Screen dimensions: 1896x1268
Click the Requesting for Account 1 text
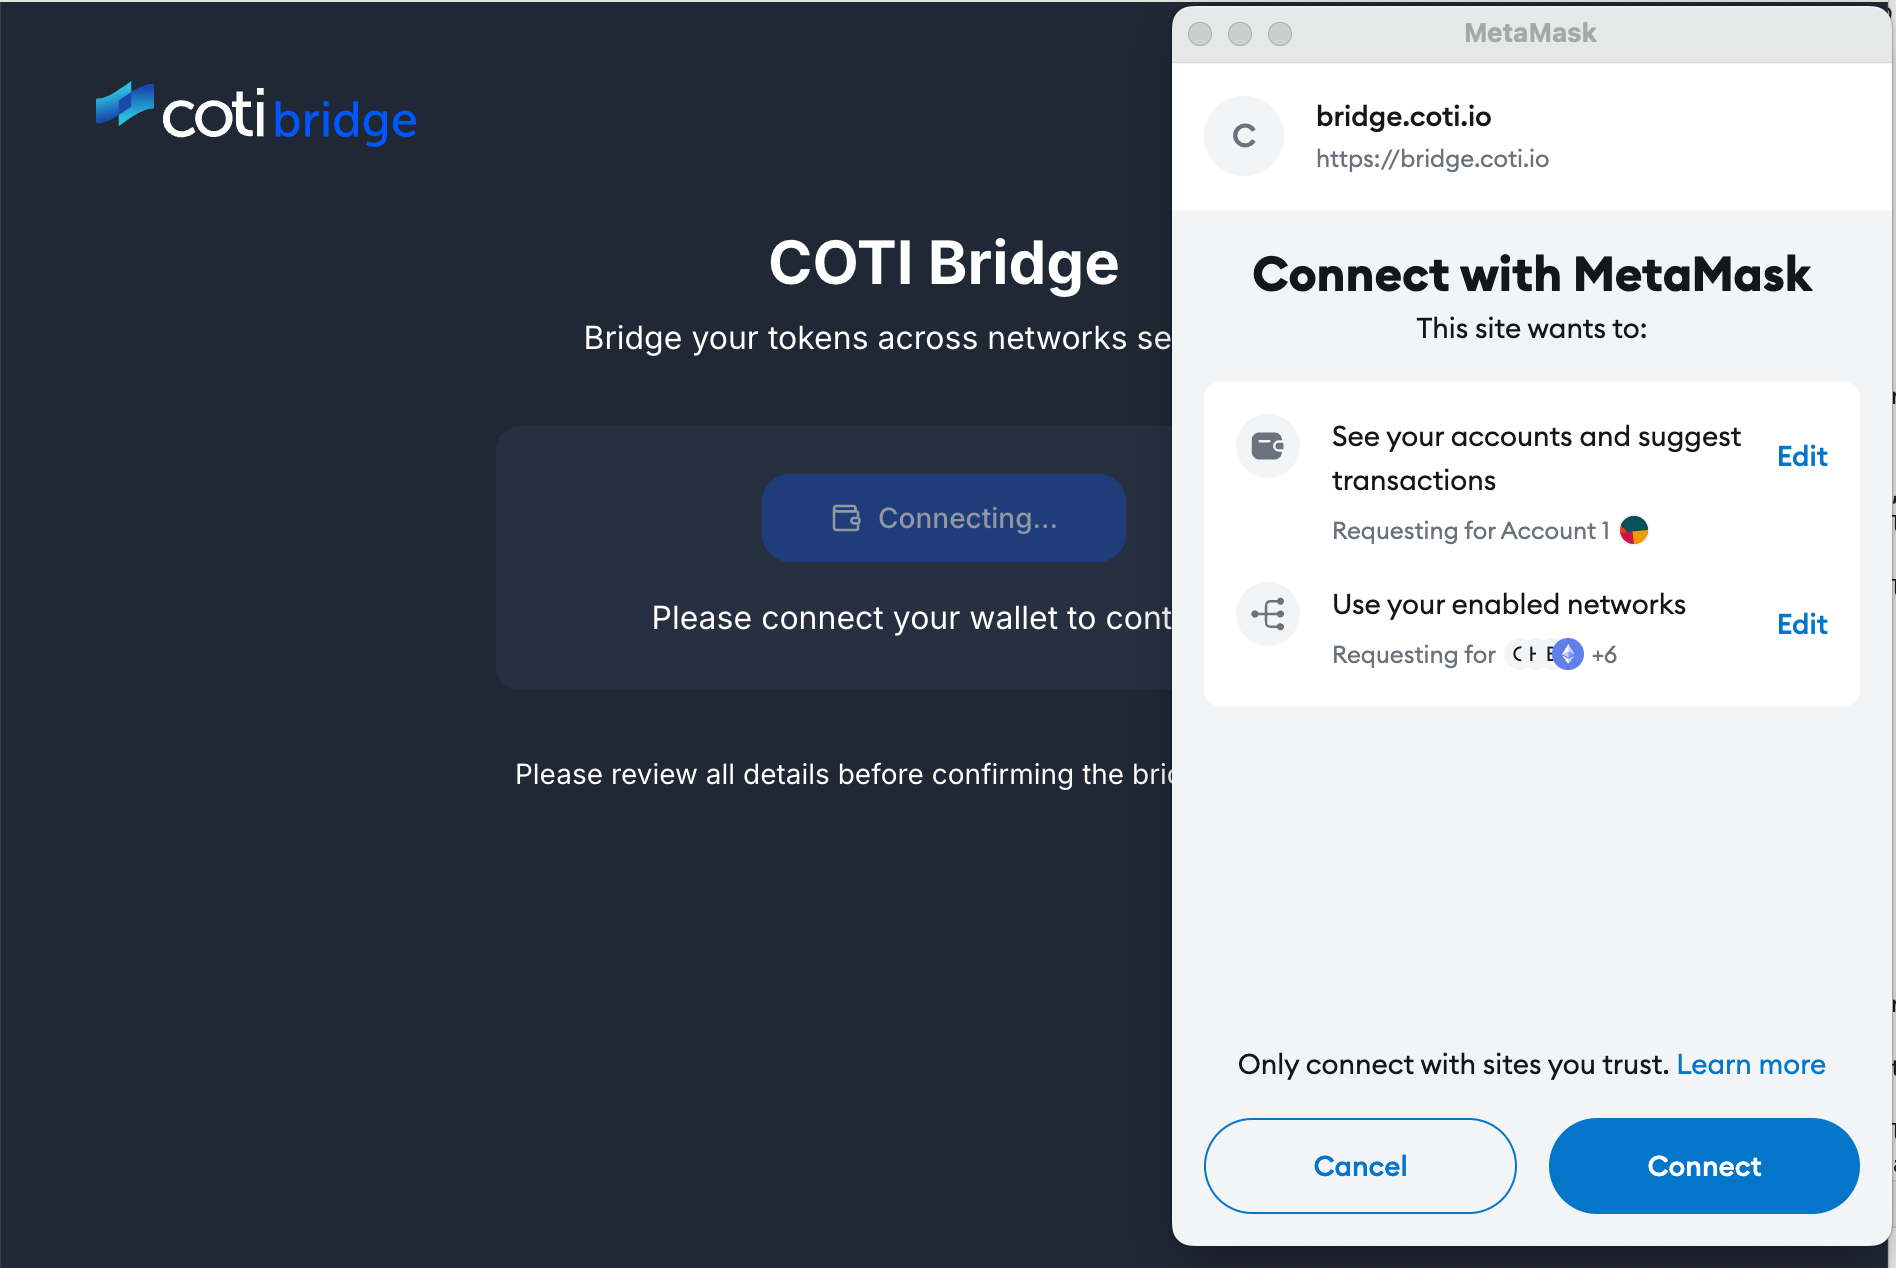pos(1470,530)
